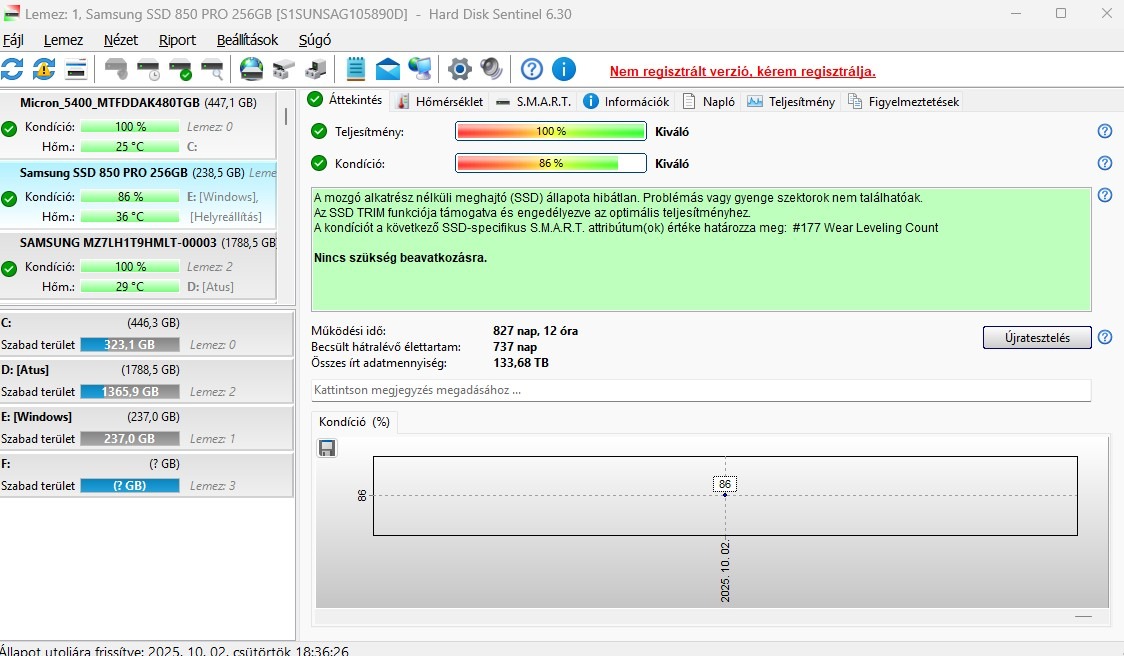
Task: Click the globe over disk toolbar icon
Action: click(251, 69)
